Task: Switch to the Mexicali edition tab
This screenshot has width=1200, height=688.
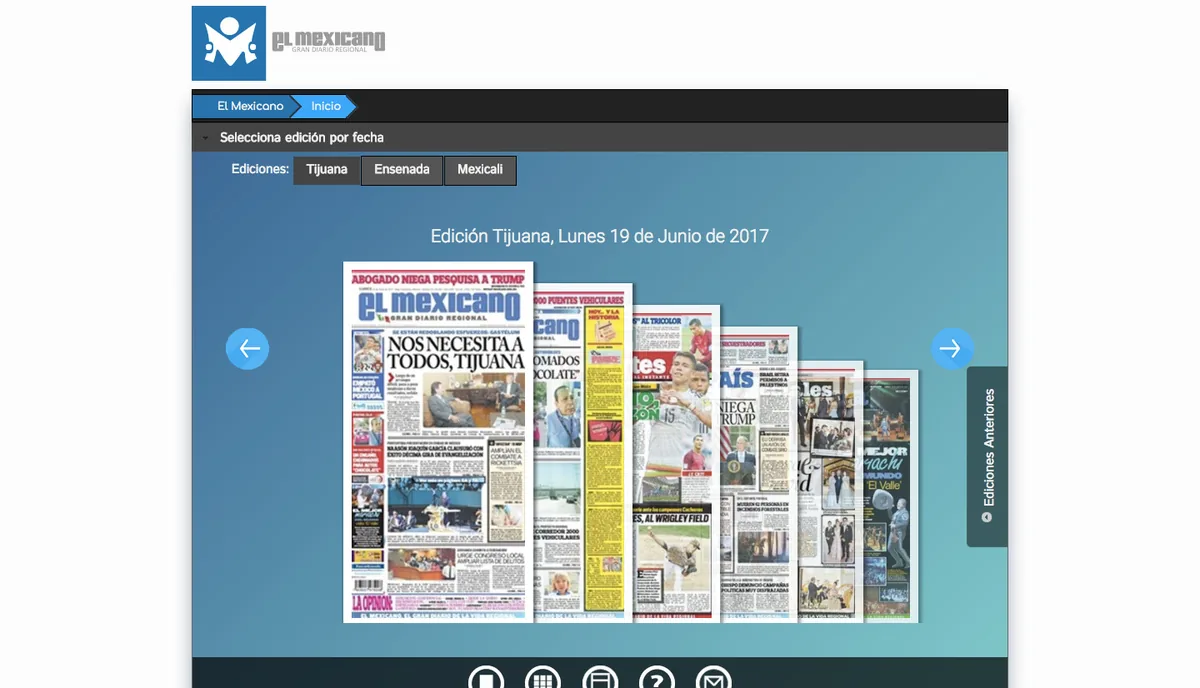Action: (480, 170)
